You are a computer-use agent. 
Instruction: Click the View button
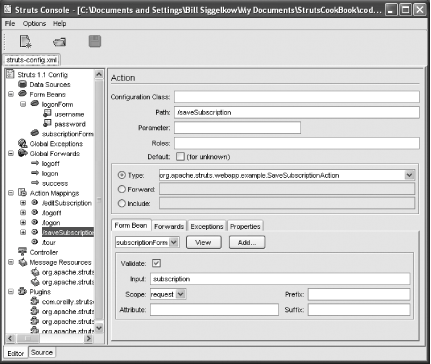click(x=203, y=243)
